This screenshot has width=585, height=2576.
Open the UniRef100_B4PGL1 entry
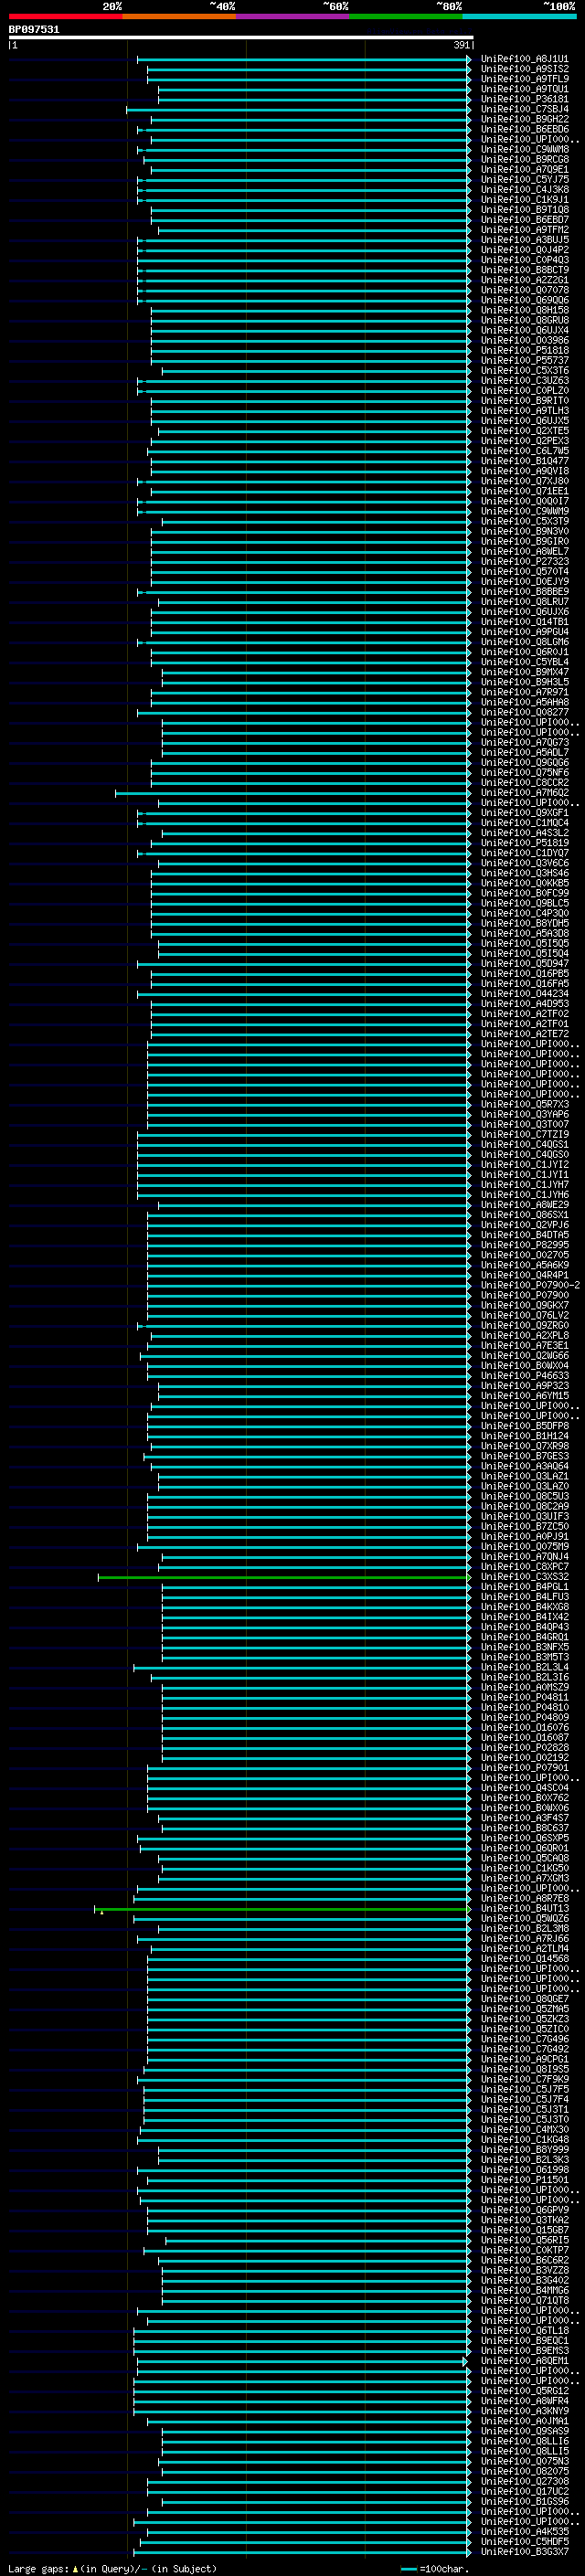pyautogui.click(x=524, y=1587)
